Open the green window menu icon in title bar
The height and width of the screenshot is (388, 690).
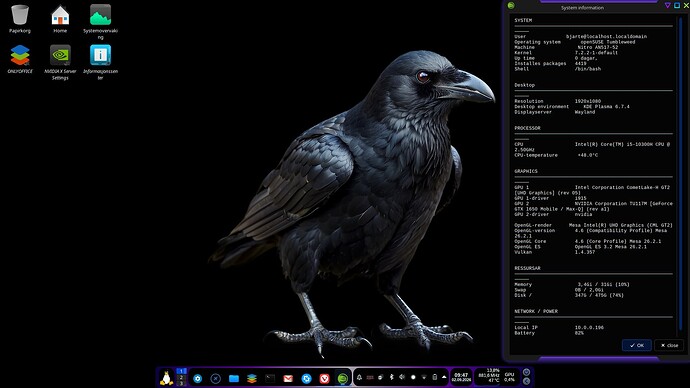tap(511, 5)
